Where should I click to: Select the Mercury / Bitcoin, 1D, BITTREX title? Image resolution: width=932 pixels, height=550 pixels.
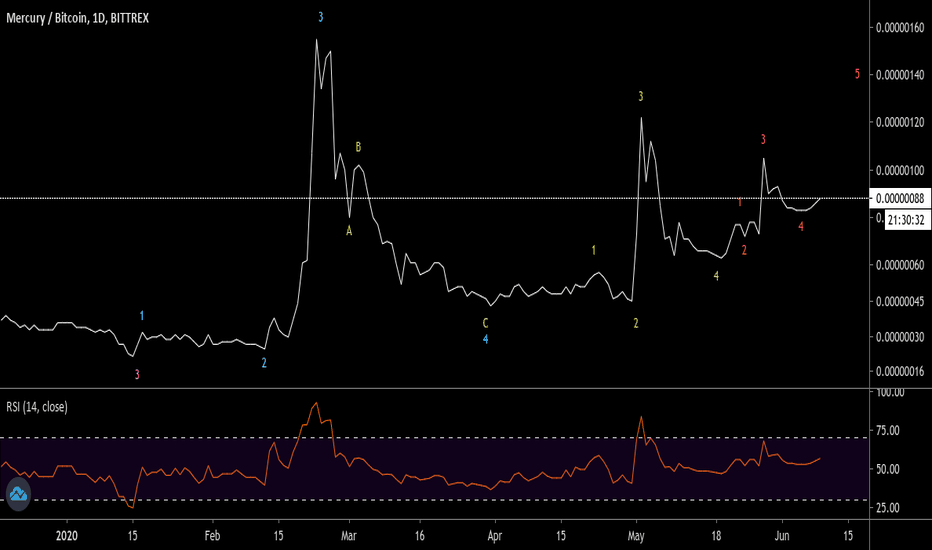78,18
